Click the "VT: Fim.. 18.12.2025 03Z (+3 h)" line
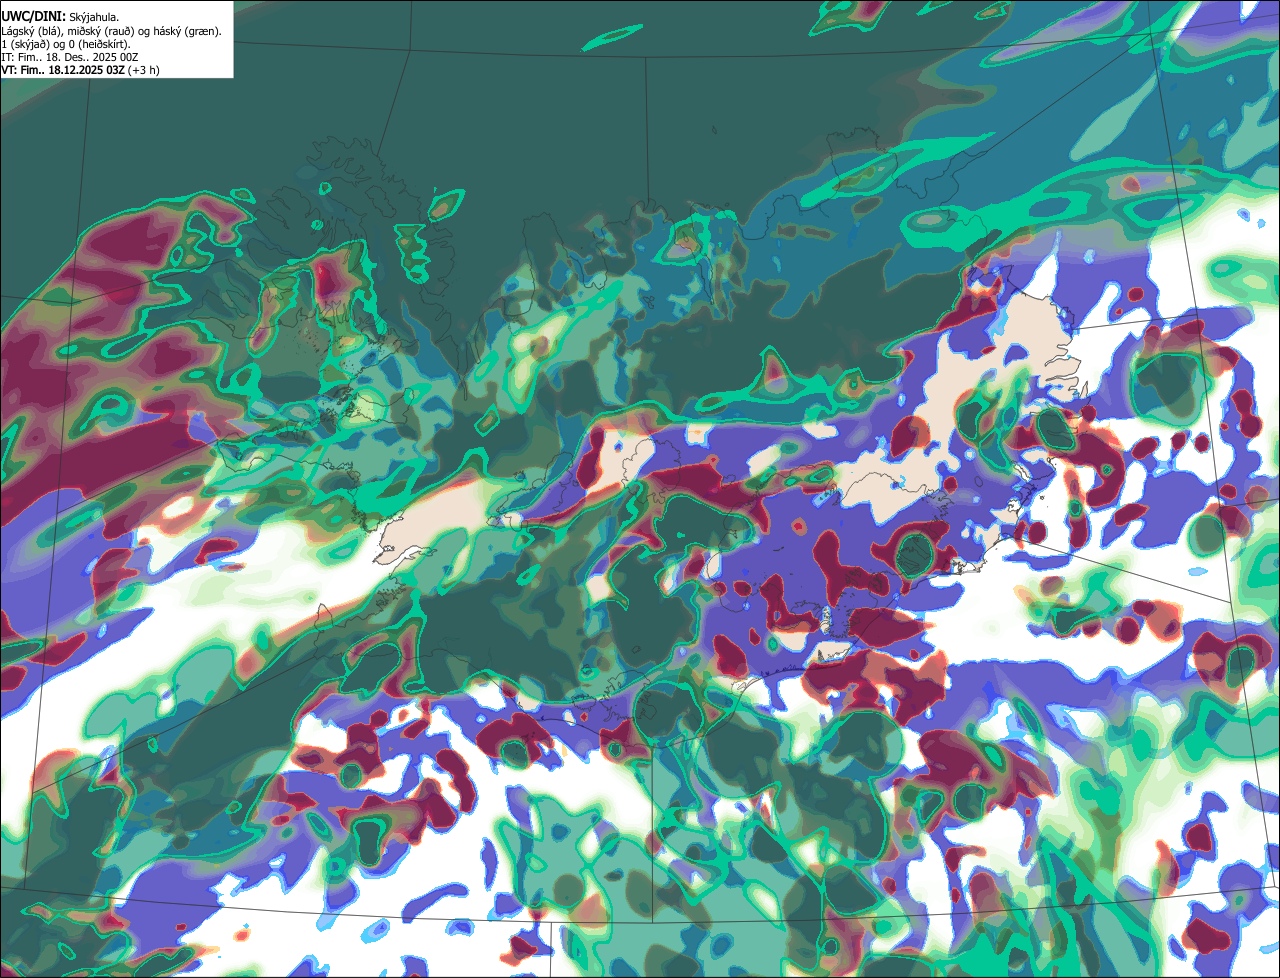Image resolution: width=1280 pixels, height=978 pixels. 80,70
